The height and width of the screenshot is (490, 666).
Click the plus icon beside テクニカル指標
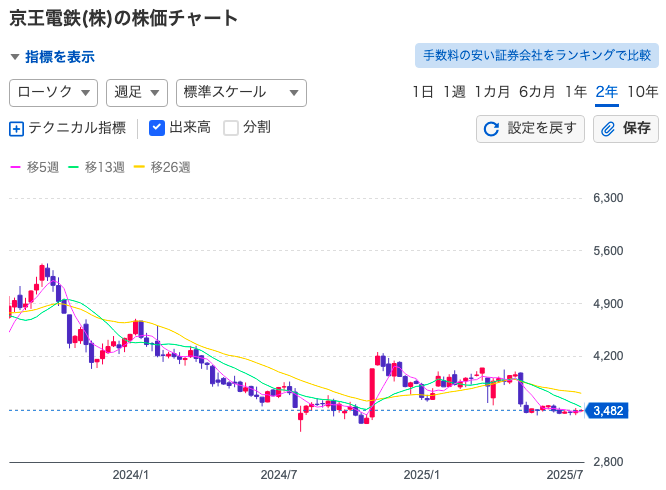click(17, 129)
